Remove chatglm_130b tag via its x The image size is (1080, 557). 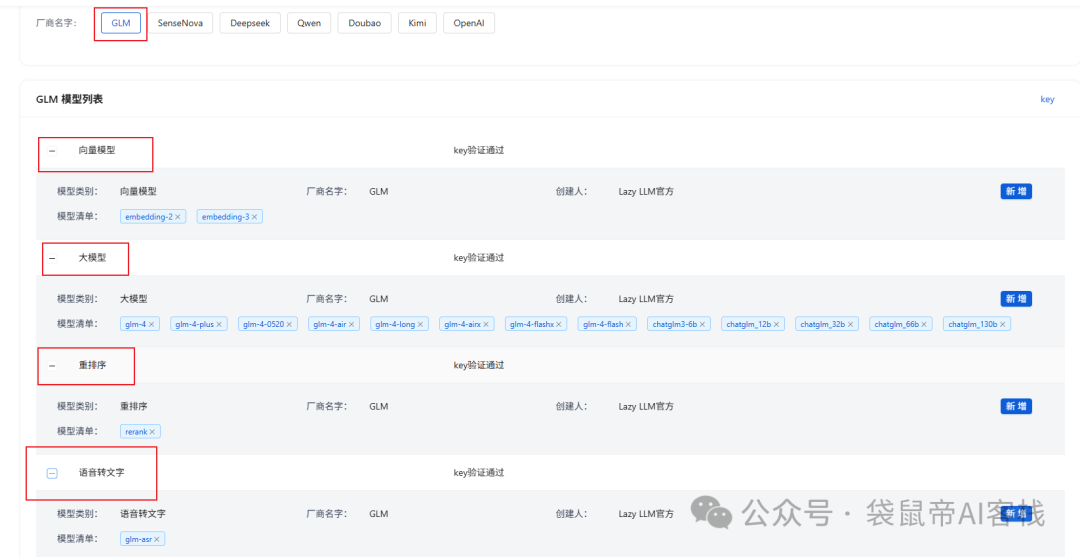click(x=1003, y=324)
